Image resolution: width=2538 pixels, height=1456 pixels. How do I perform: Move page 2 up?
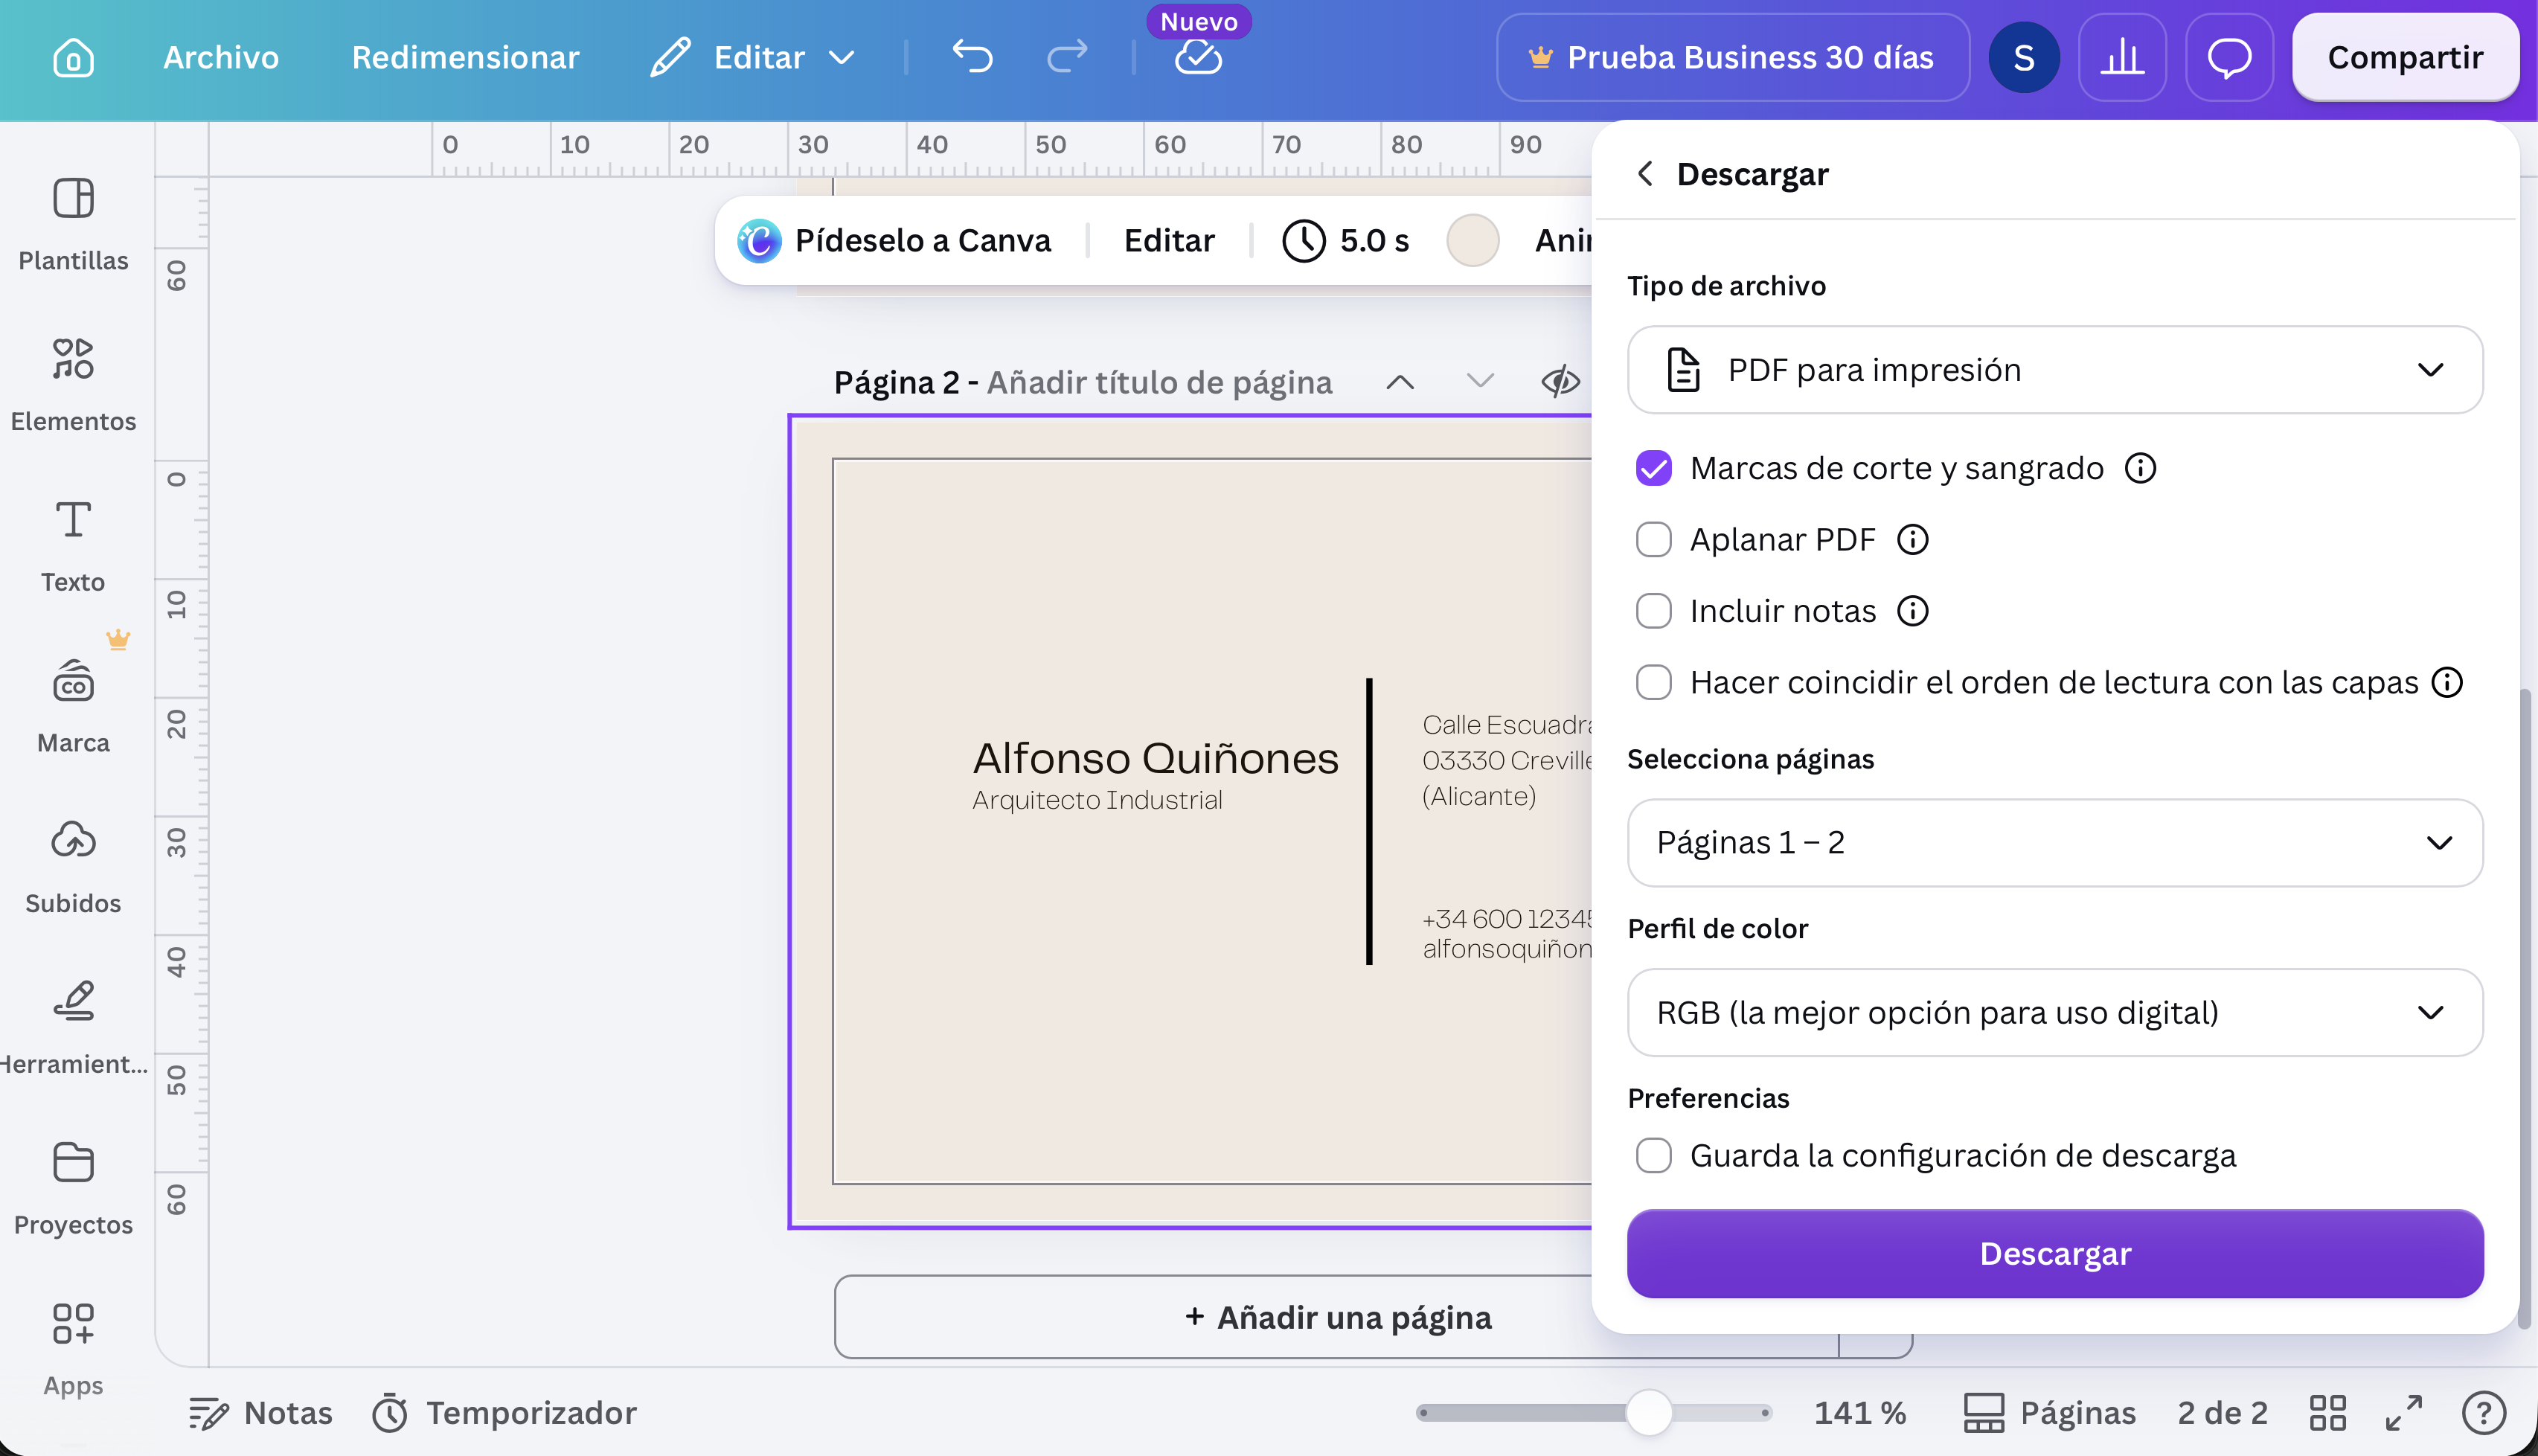point(1400,382)
